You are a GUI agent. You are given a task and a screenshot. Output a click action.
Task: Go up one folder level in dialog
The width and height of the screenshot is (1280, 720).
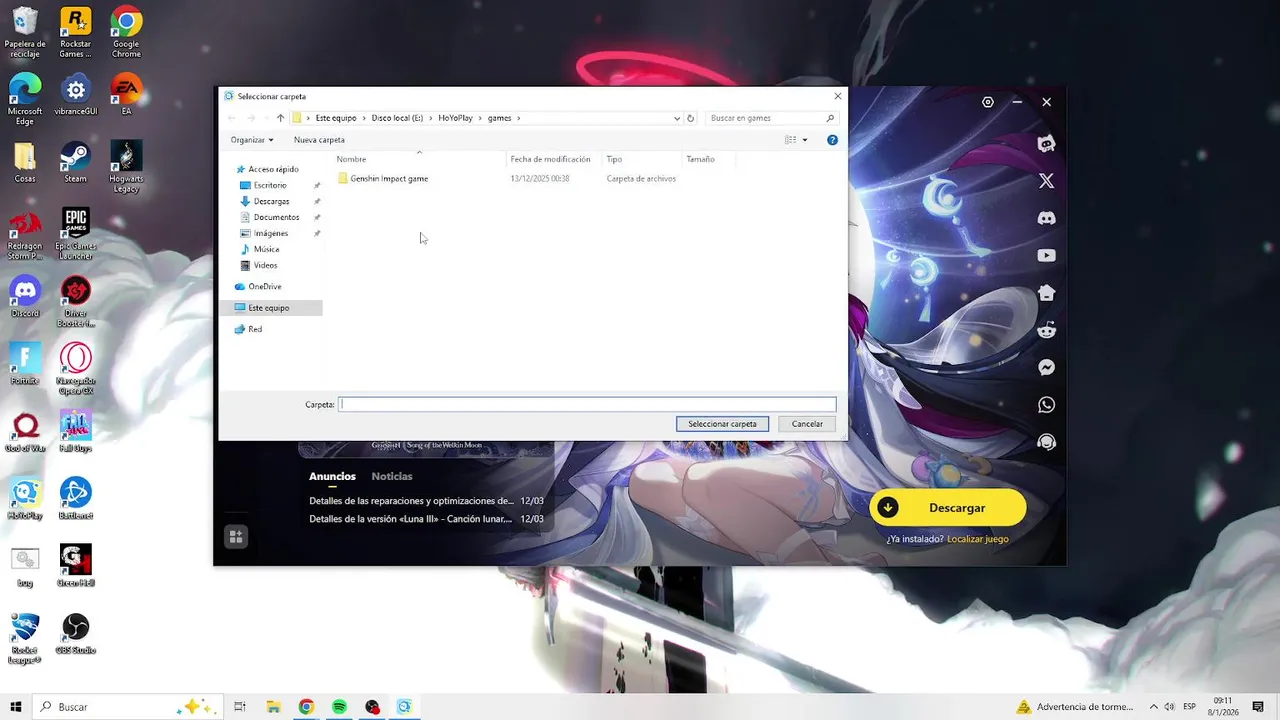pos(280,118)
